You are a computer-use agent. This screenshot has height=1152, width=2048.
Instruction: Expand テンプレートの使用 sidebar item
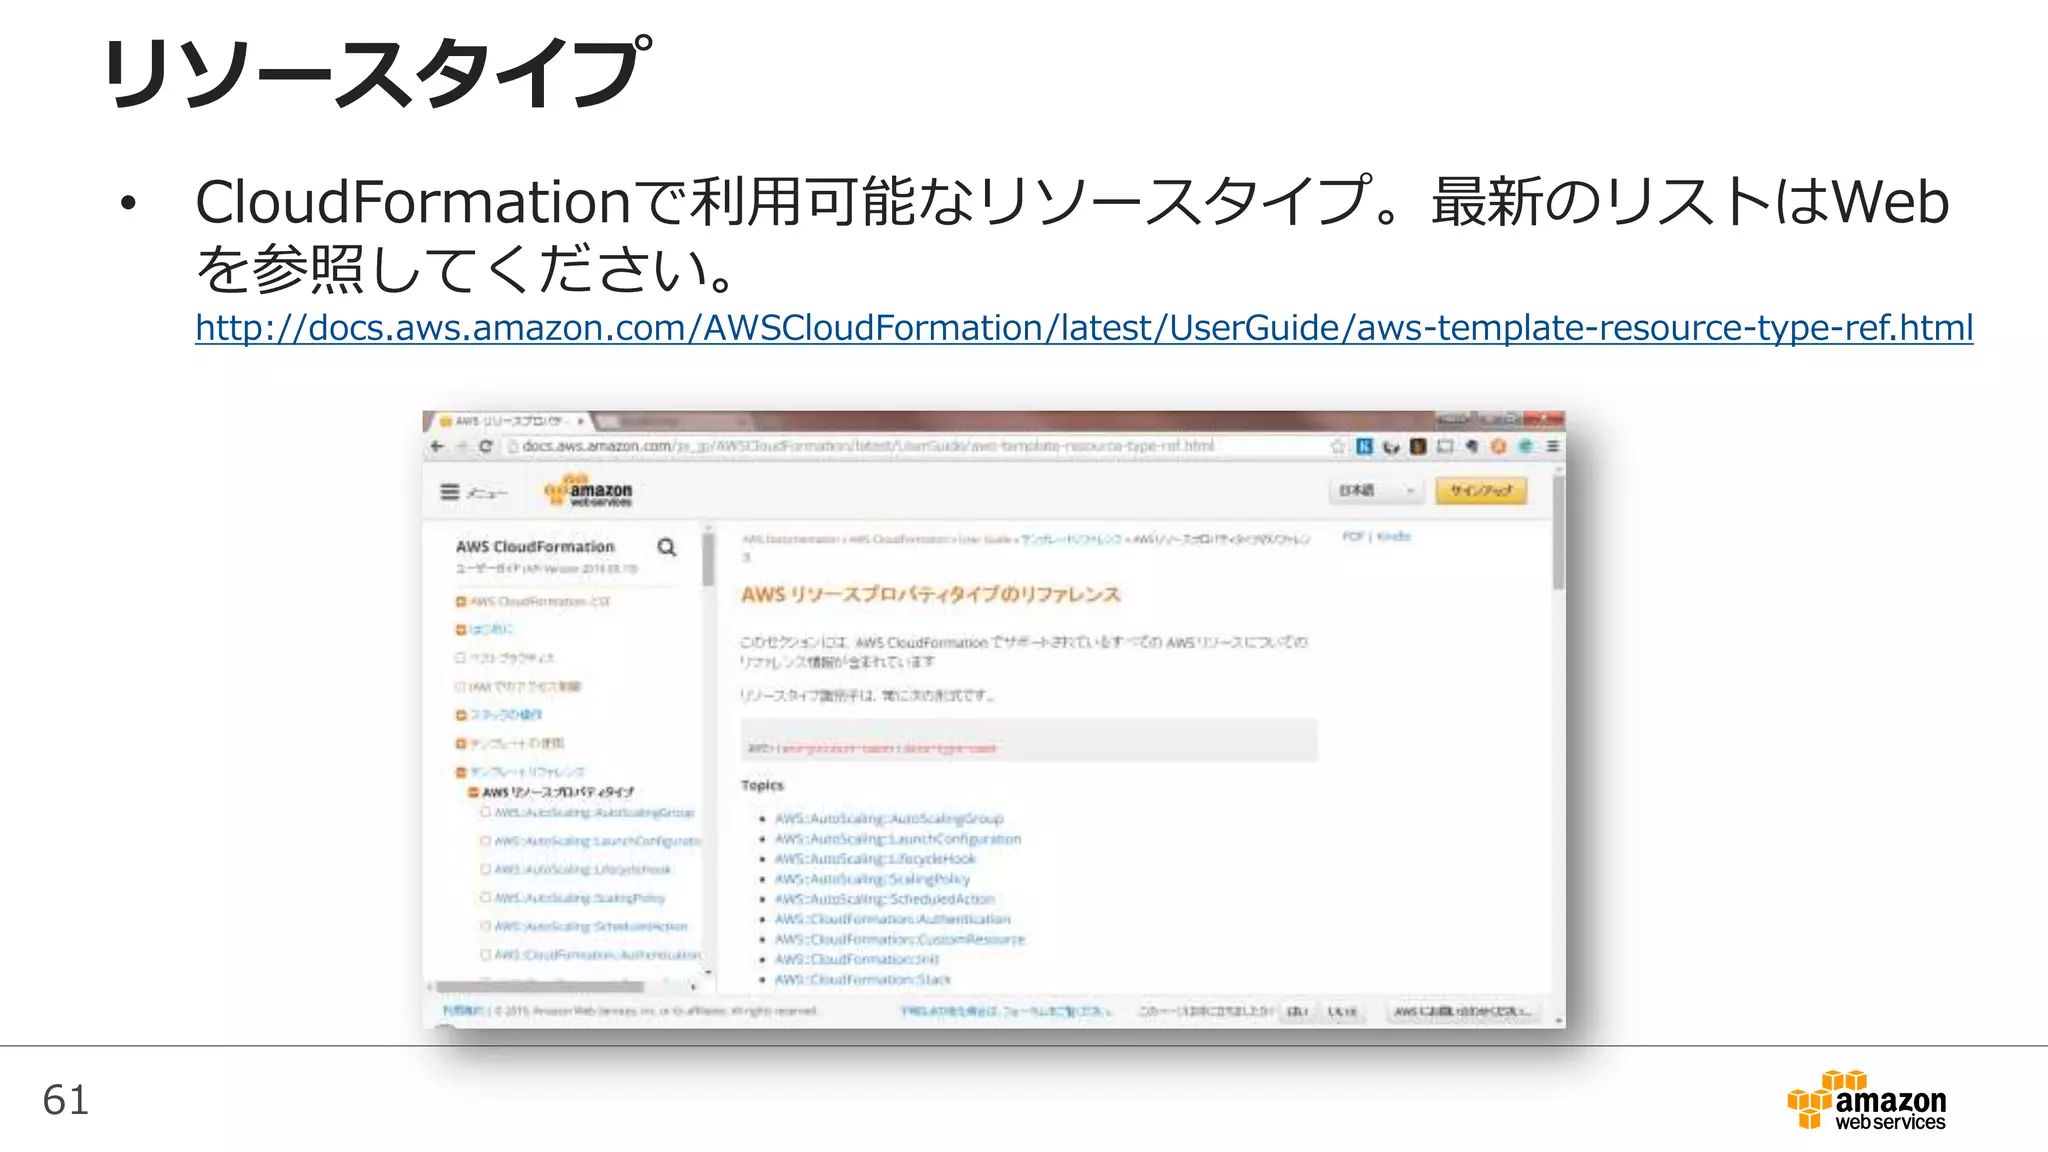[461, 743]
